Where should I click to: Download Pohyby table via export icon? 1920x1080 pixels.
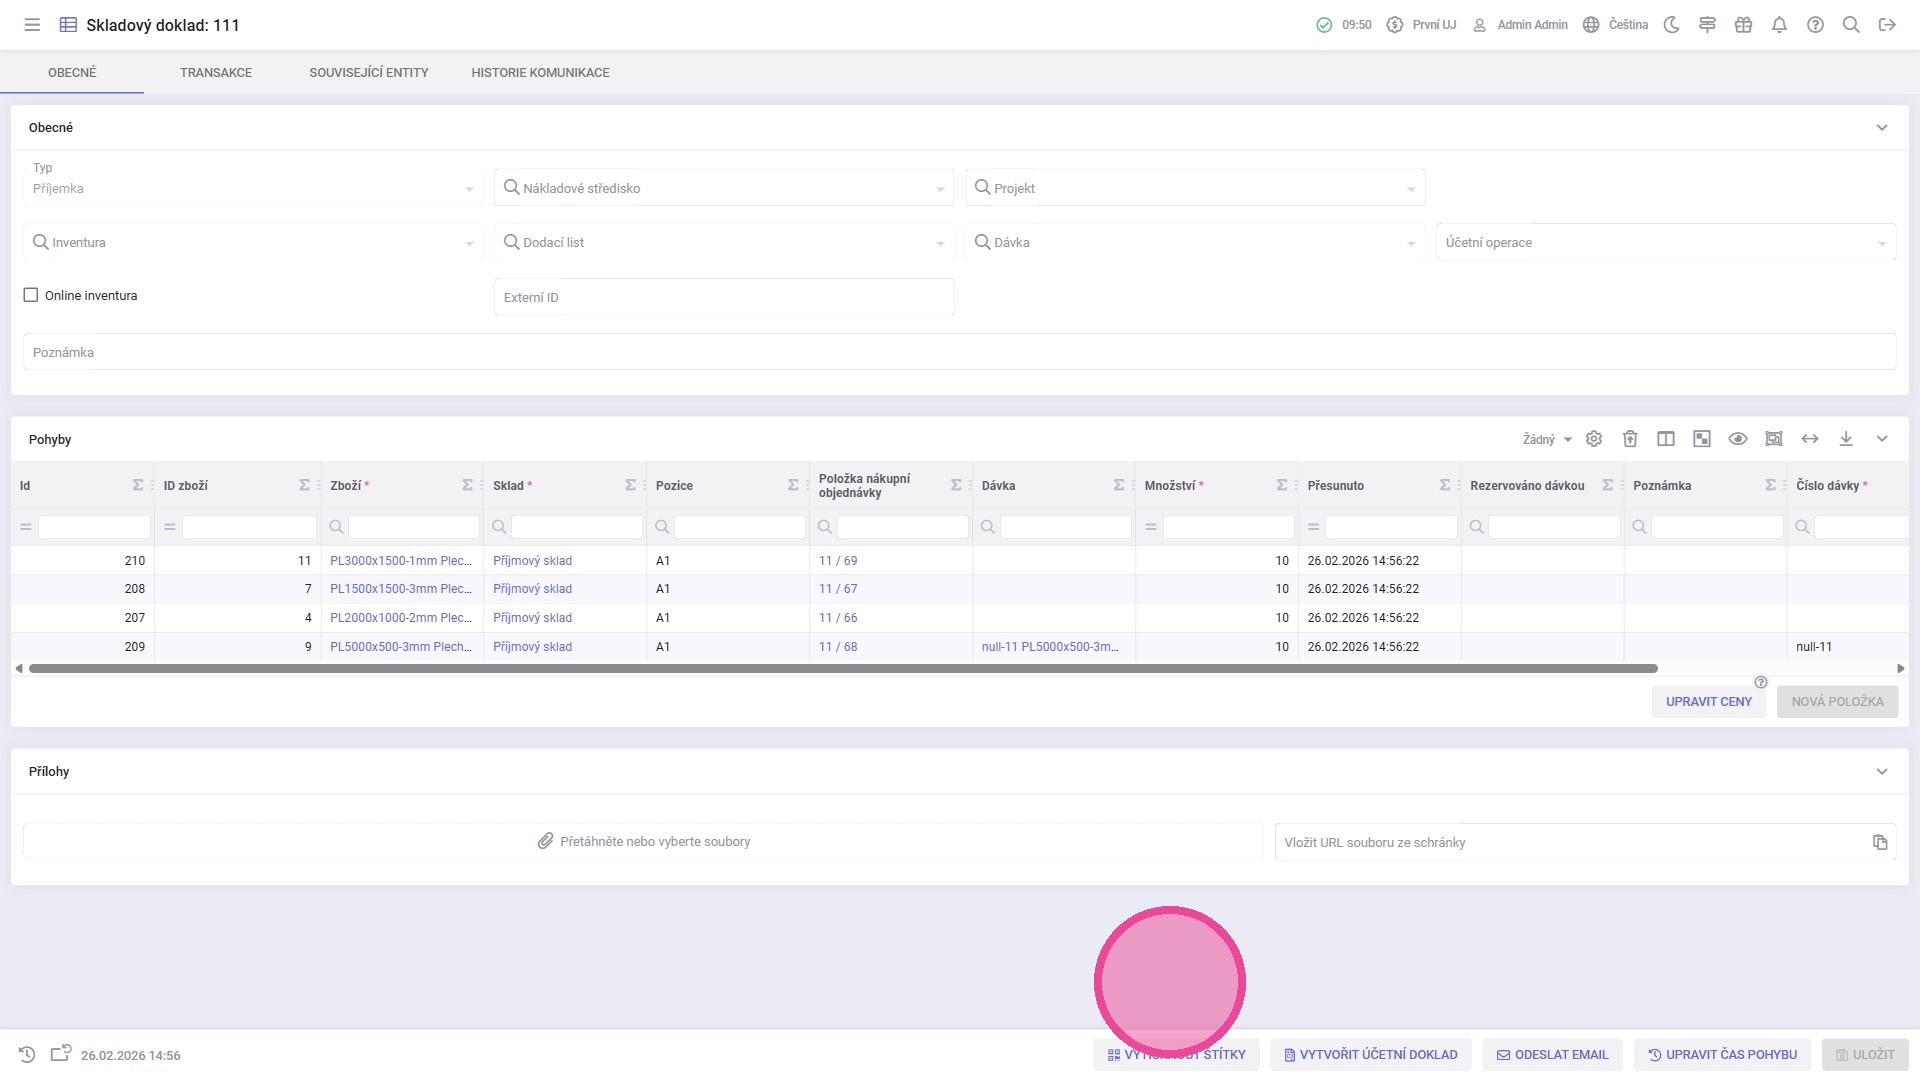point(1846,439)
